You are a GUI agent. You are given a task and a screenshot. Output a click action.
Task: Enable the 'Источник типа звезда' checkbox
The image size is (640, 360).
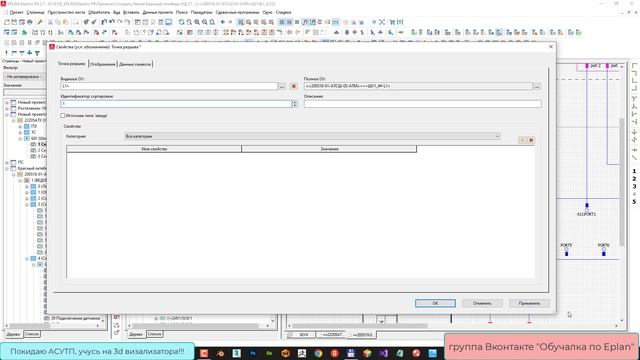click(x=62, y=116)
